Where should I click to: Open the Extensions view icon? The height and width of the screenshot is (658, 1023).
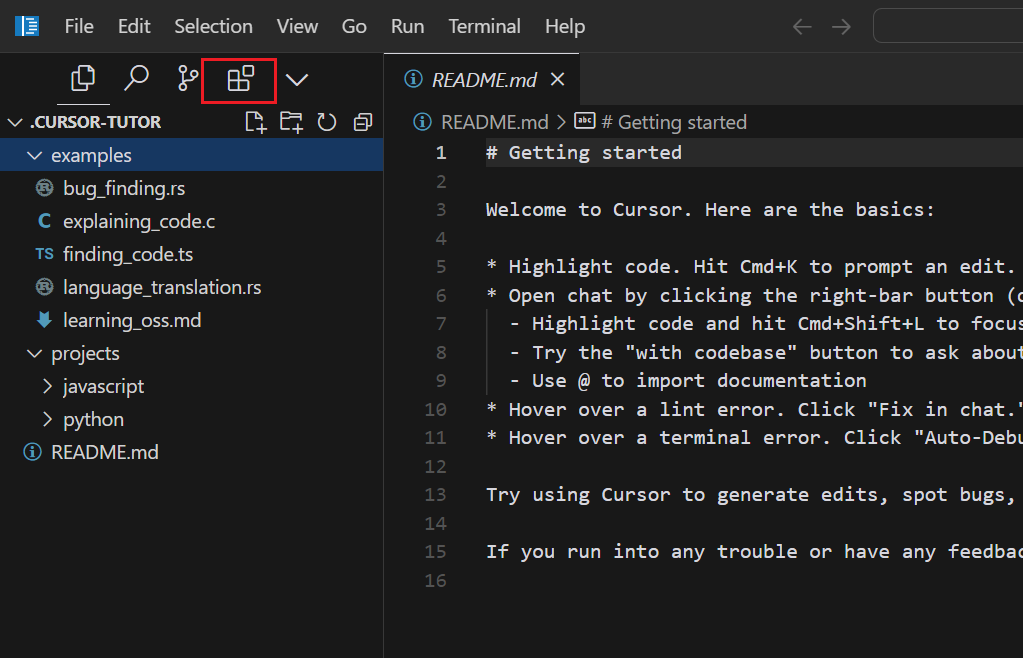[240, 80]
